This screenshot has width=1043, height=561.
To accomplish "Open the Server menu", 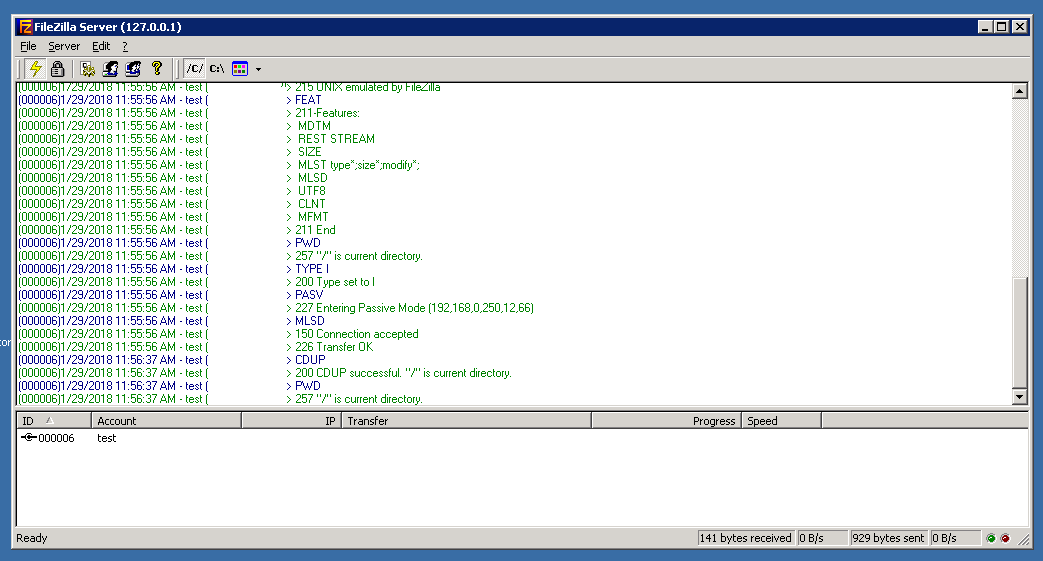I will tap(64, 46).
